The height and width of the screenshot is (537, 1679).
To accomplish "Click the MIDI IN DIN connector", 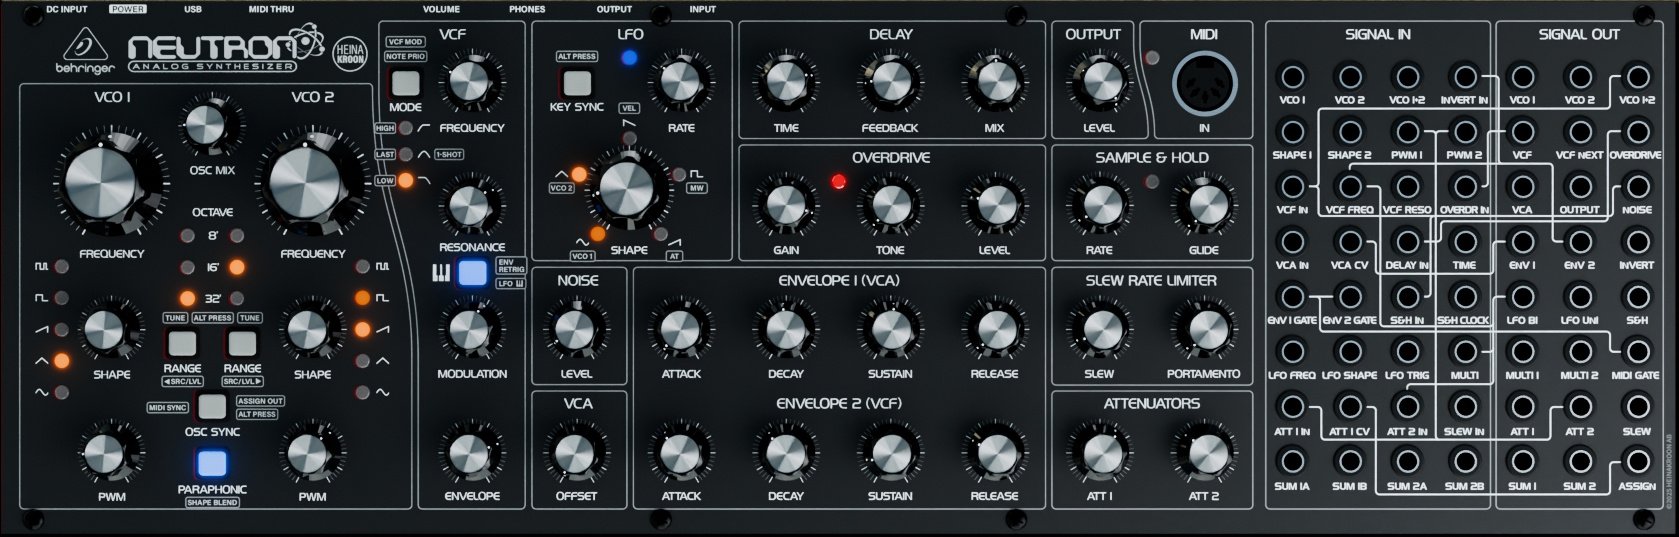I will click(x=1204, y=85).
